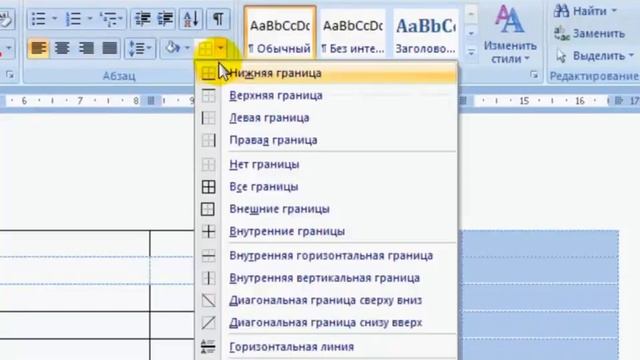Toggle center text alignment
640x360 pixels.
[x=62, y=48]
